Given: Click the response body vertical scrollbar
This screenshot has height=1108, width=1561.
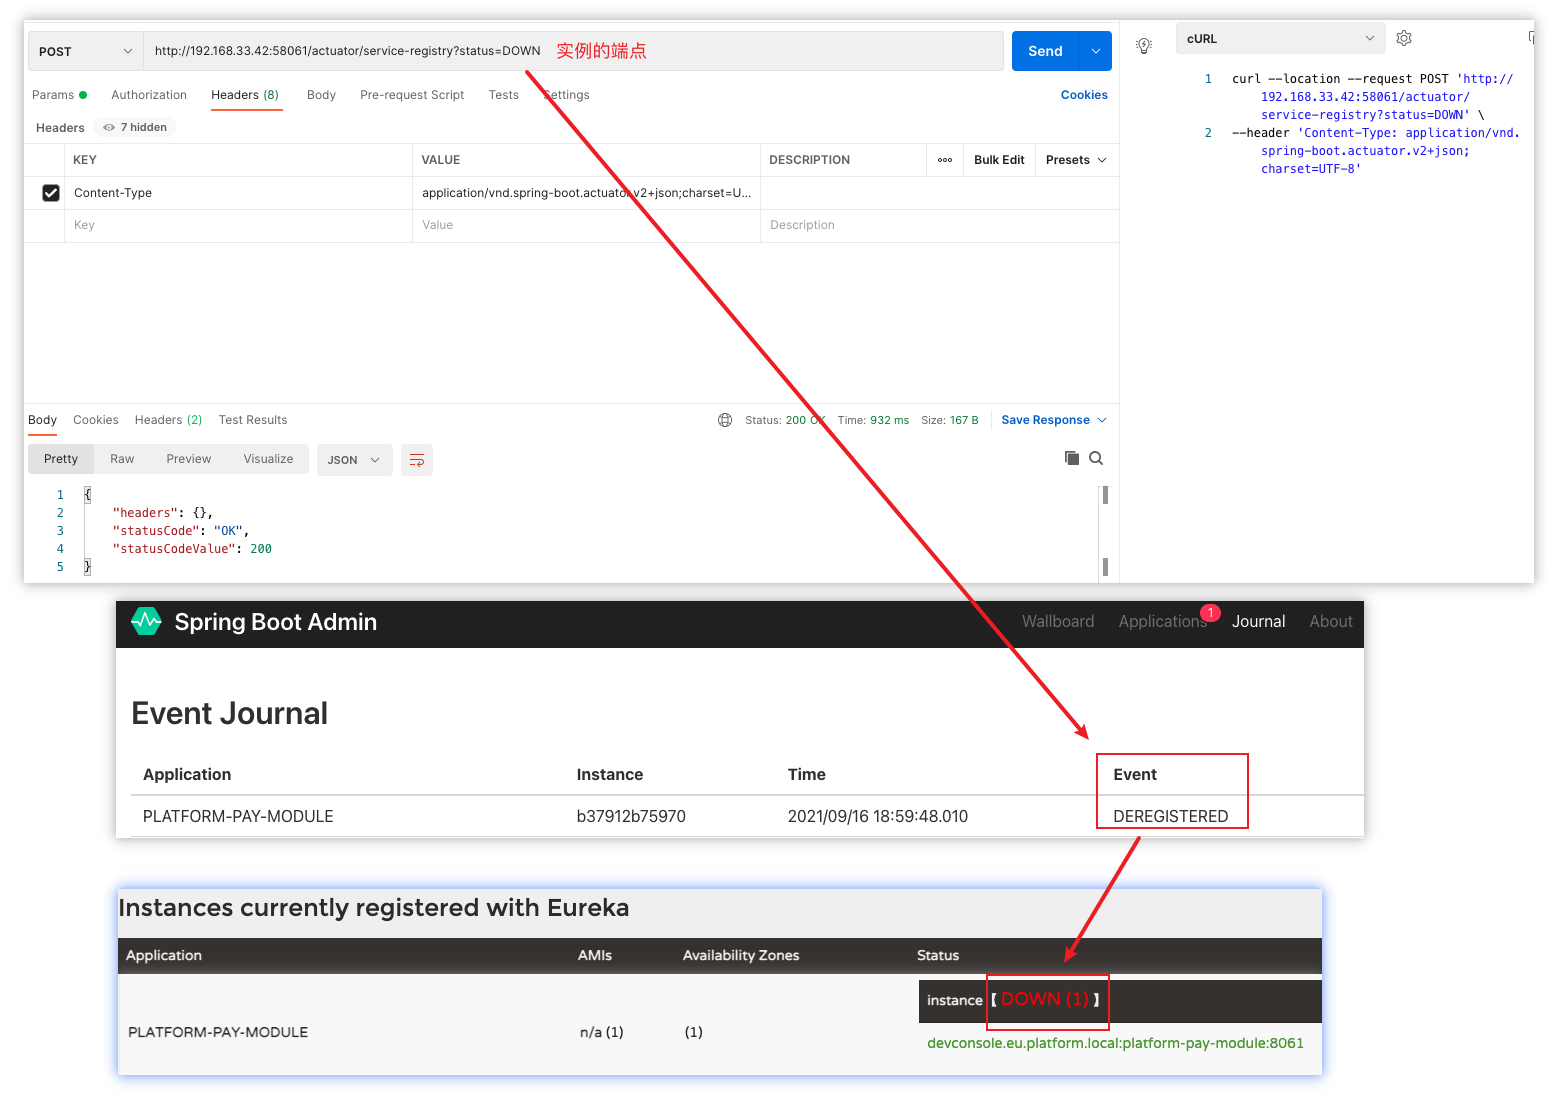Looking at the screenshot, I should [x=1105, y=530].
